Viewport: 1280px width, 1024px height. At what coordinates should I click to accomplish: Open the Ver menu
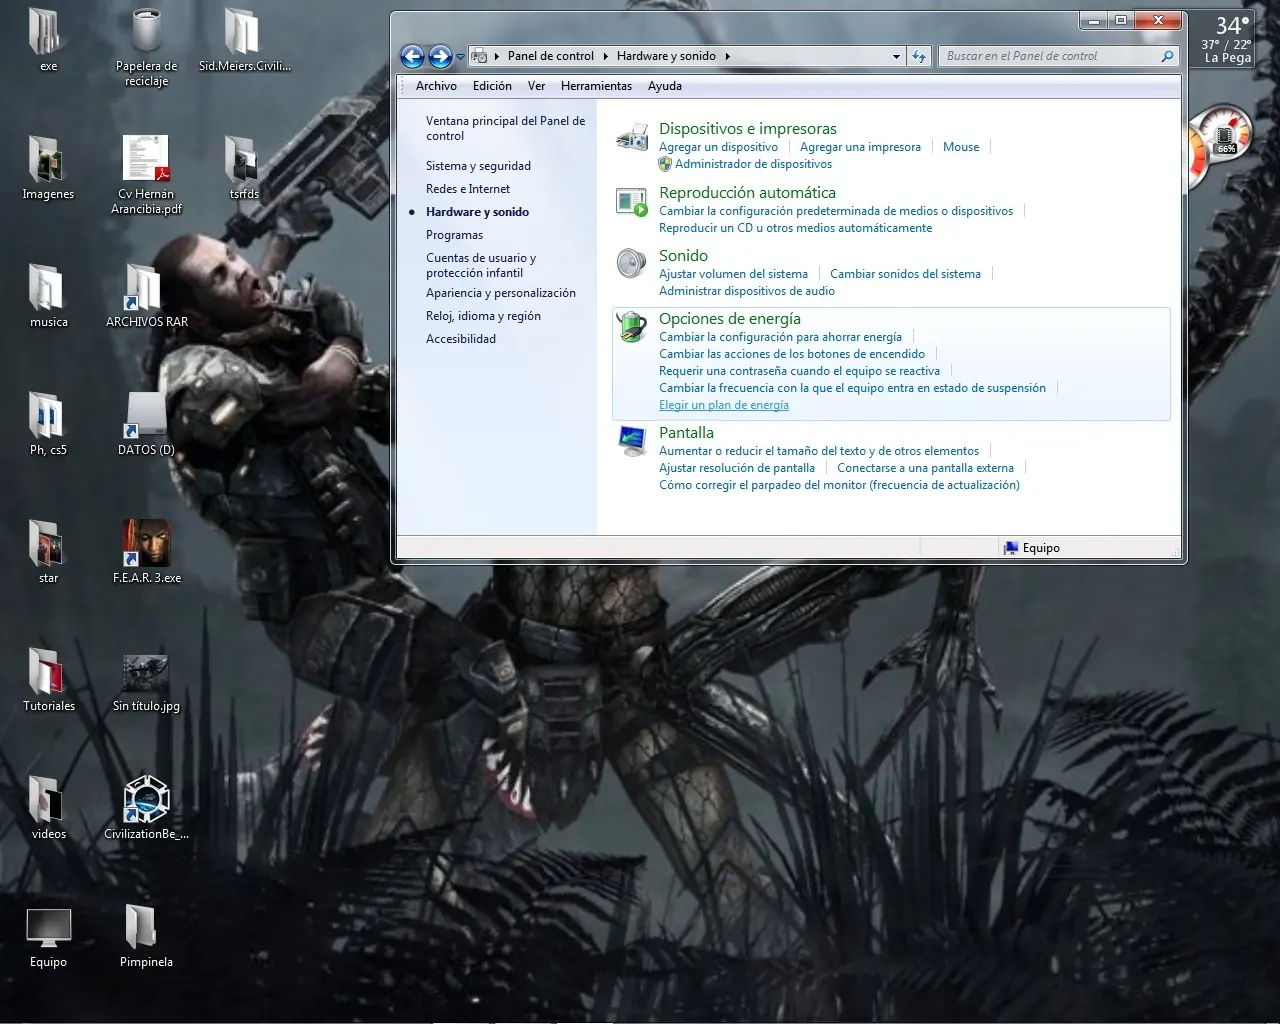(537, 86)
